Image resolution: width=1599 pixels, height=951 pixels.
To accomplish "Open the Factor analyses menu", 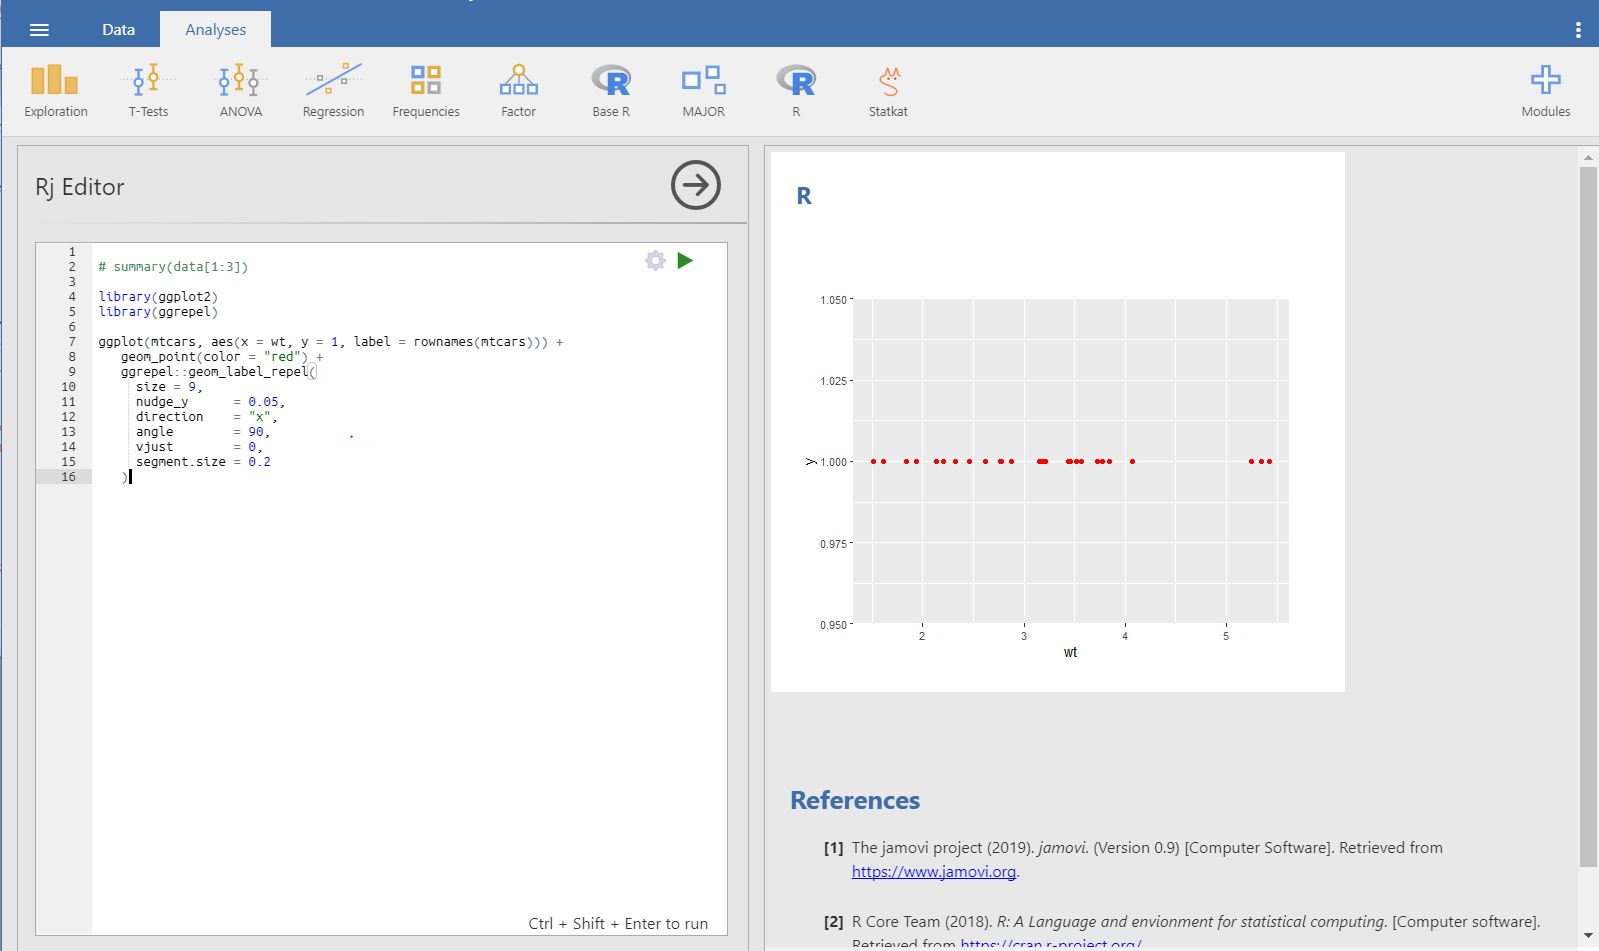I will [518, 92].
